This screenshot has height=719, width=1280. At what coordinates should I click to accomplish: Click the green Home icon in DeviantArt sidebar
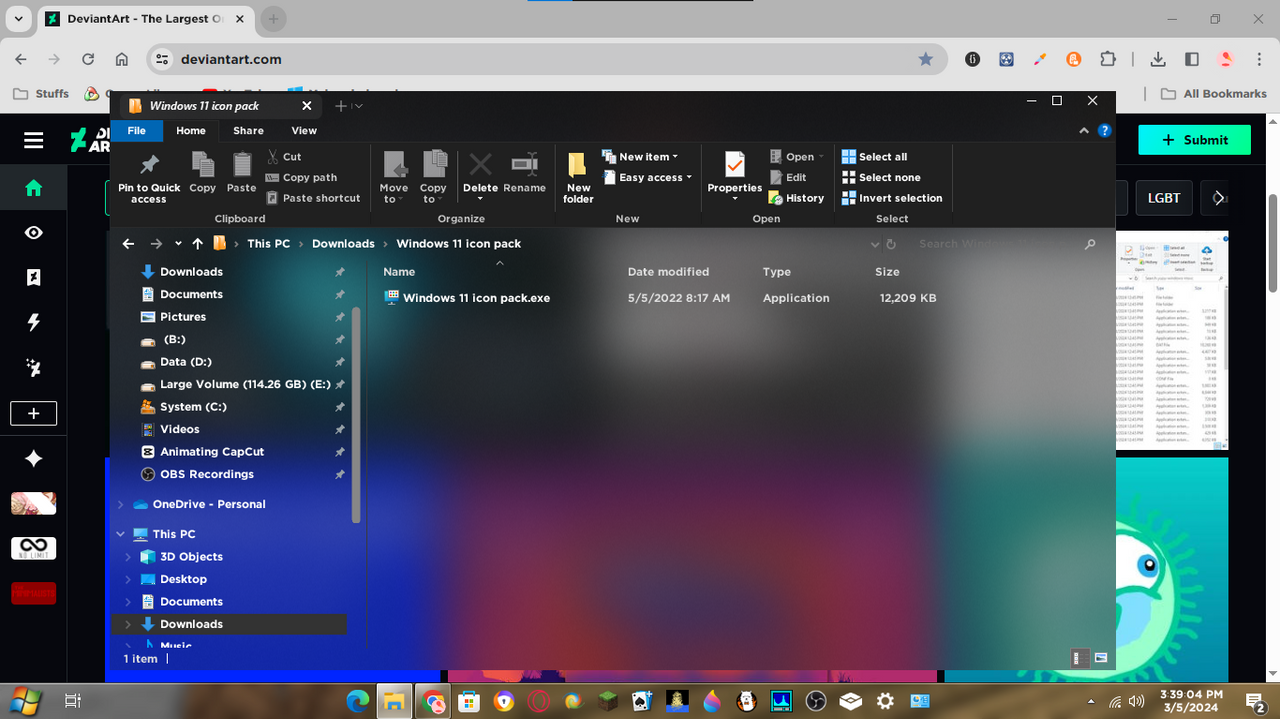[x=34, y=188]
